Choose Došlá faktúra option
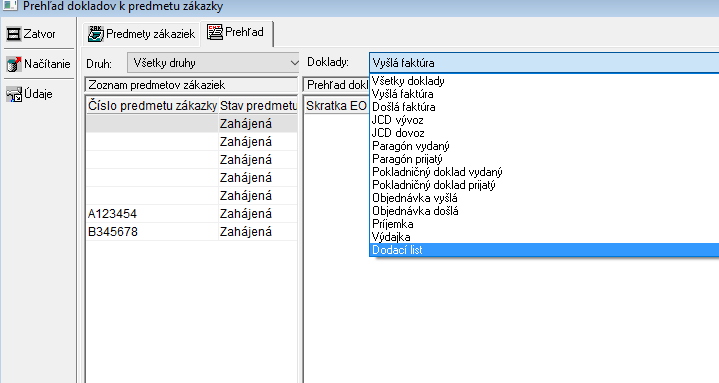 coord(544,107)
